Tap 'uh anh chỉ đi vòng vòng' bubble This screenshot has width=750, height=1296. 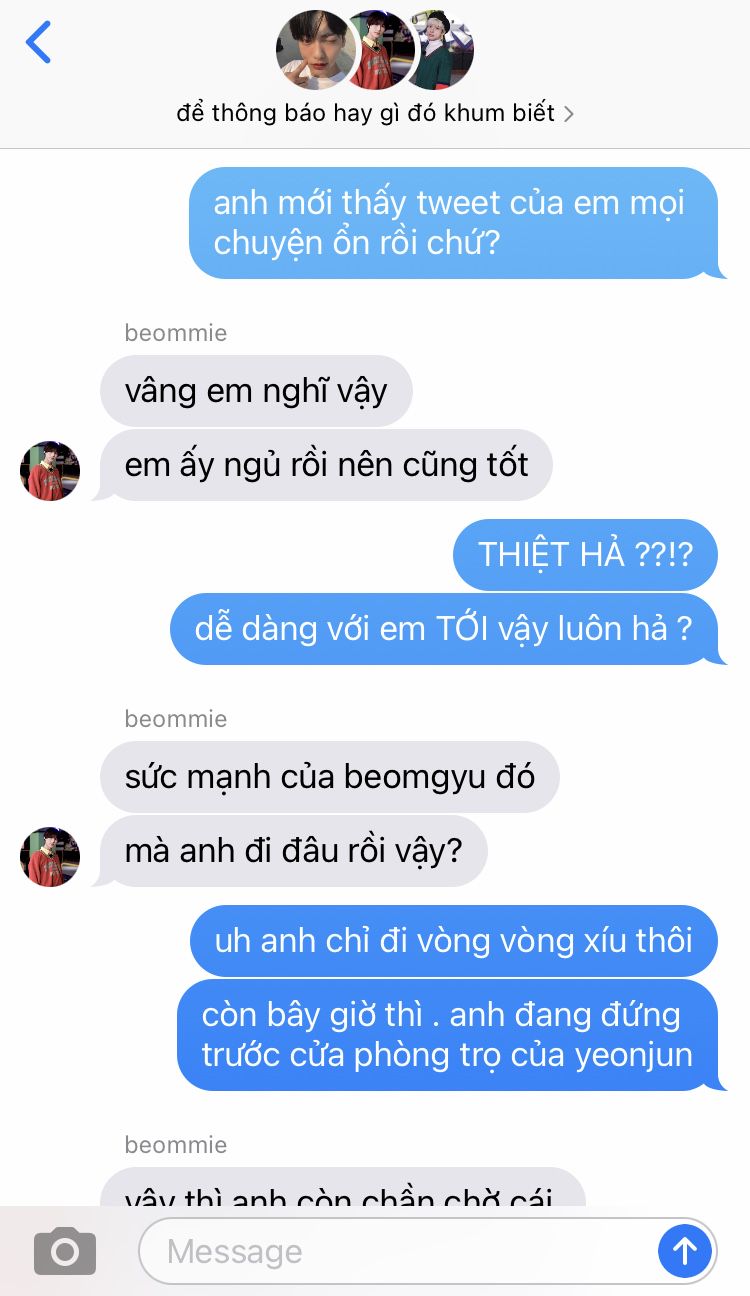pyautogui.click(x=454, y=940)
